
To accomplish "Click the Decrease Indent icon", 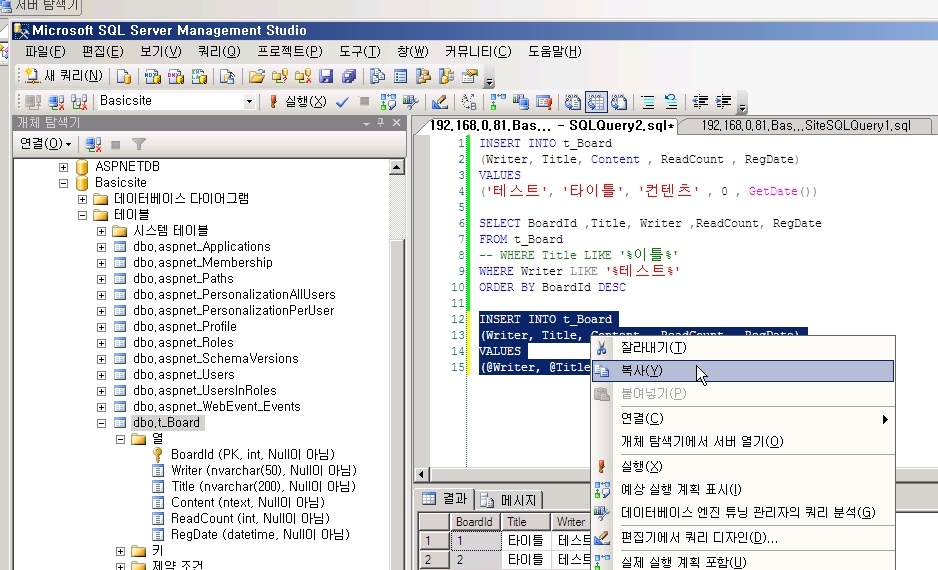I will click(701, 102).
